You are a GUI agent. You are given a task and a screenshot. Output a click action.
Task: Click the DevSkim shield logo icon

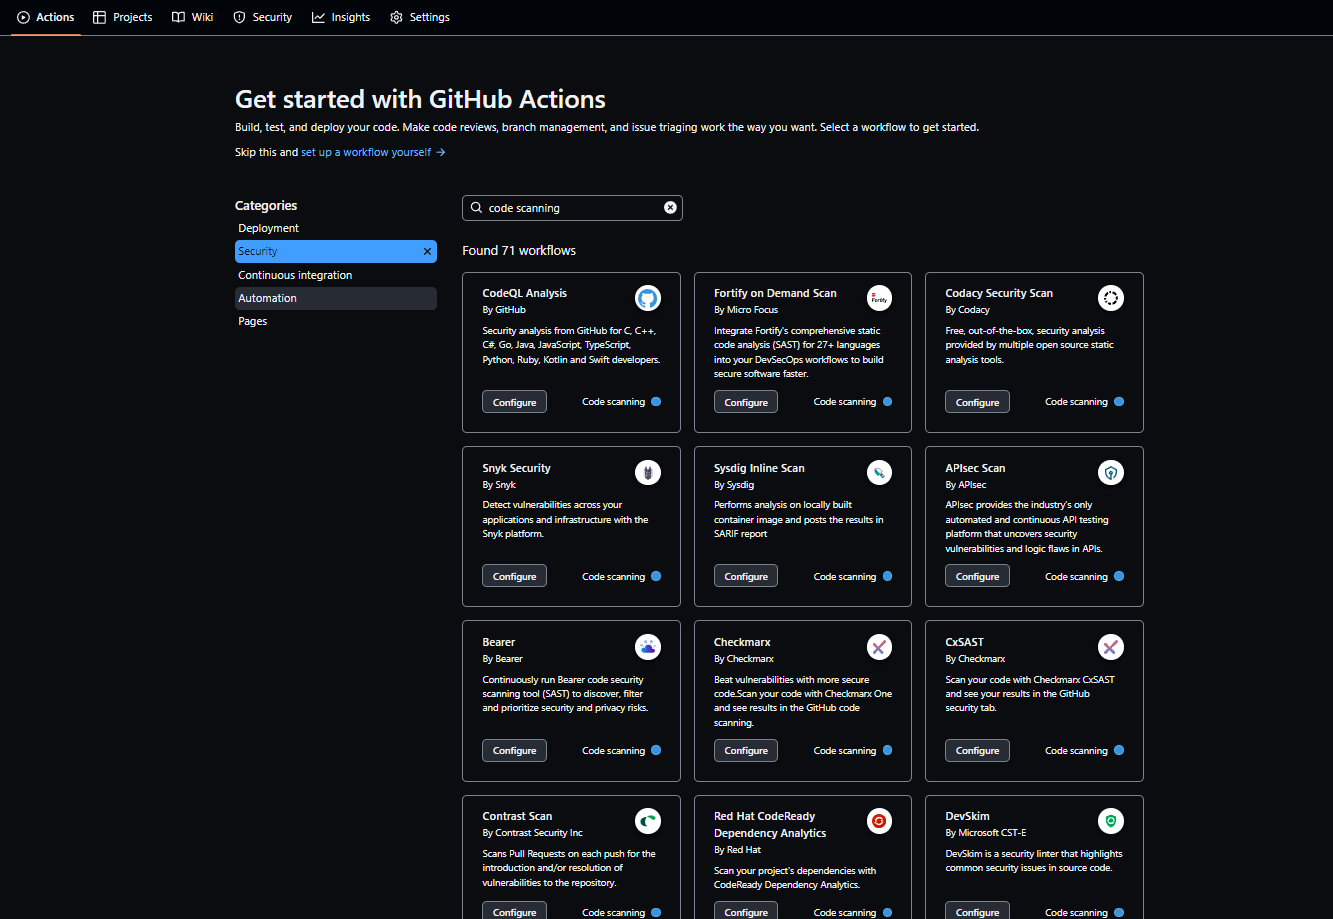click(1110, 821)
